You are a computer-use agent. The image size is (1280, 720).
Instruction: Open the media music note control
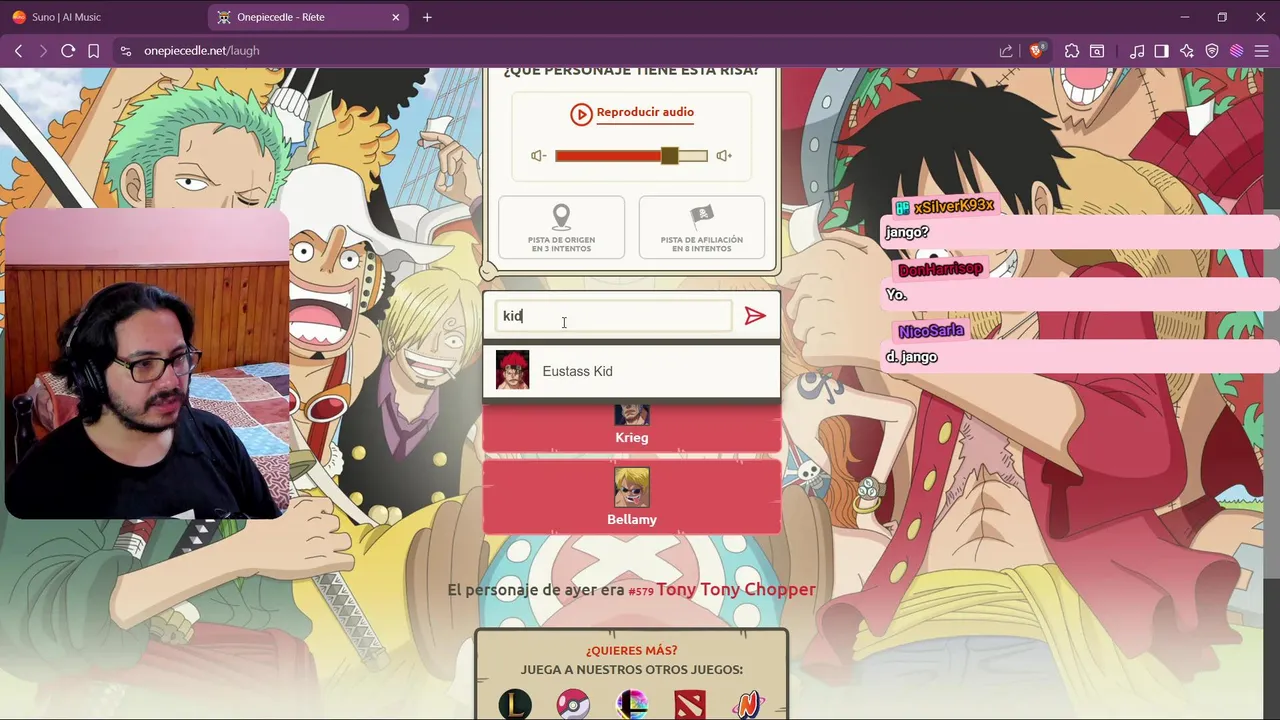coord(1136,51)
